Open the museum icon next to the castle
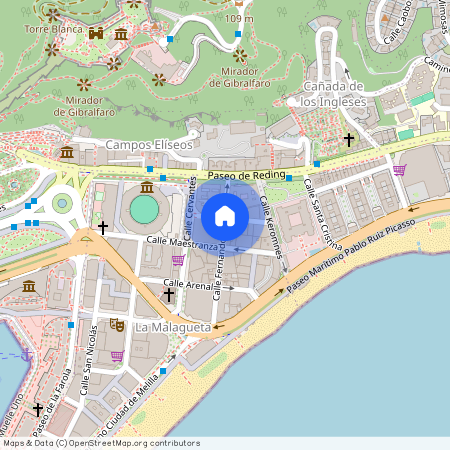 coord(121,34)
